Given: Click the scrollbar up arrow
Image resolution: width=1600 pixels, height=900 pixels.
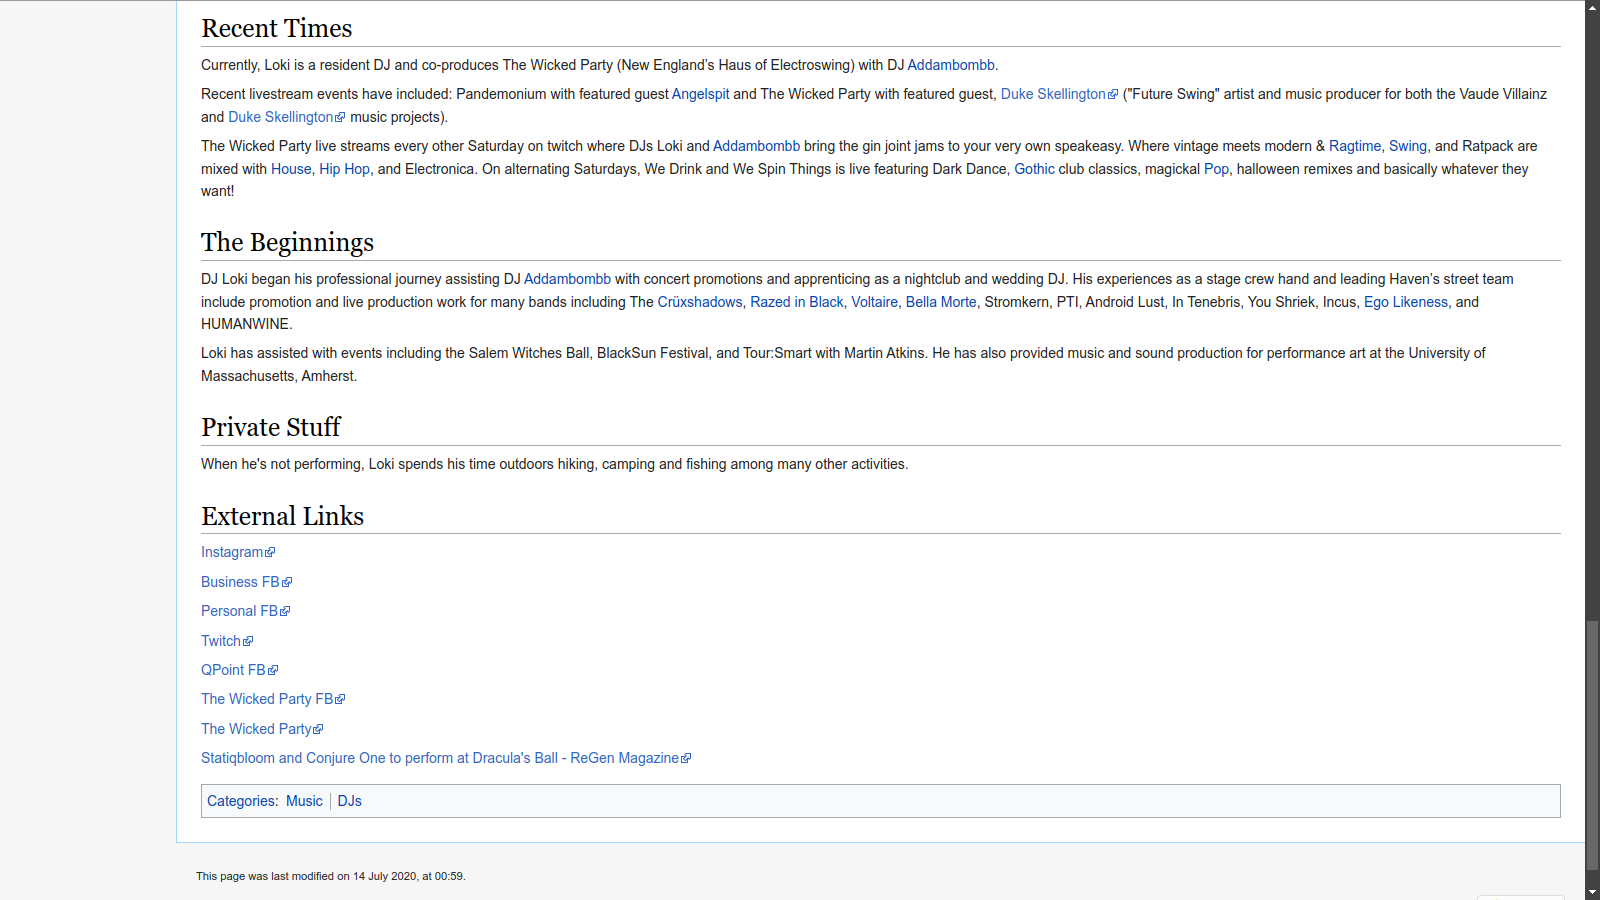Looking at the screenshot, I should [1592, 7].
